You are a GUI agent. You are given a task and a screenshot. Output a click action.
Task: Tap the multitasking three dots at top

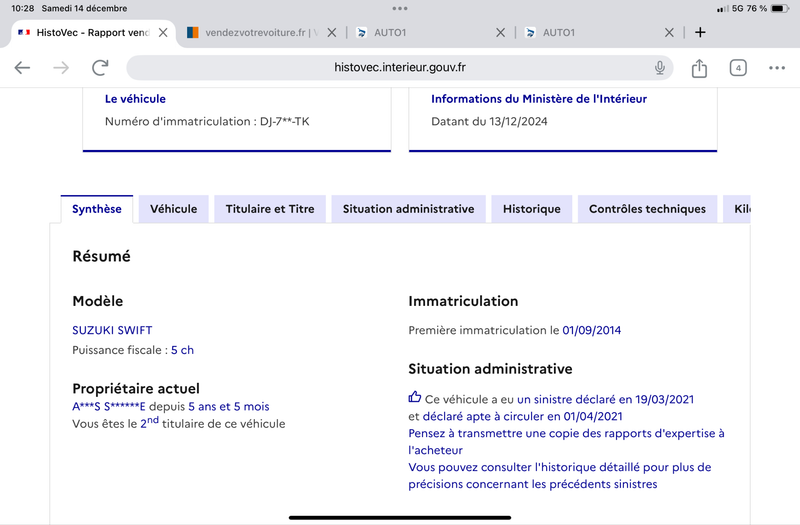(x=400, y=8)
